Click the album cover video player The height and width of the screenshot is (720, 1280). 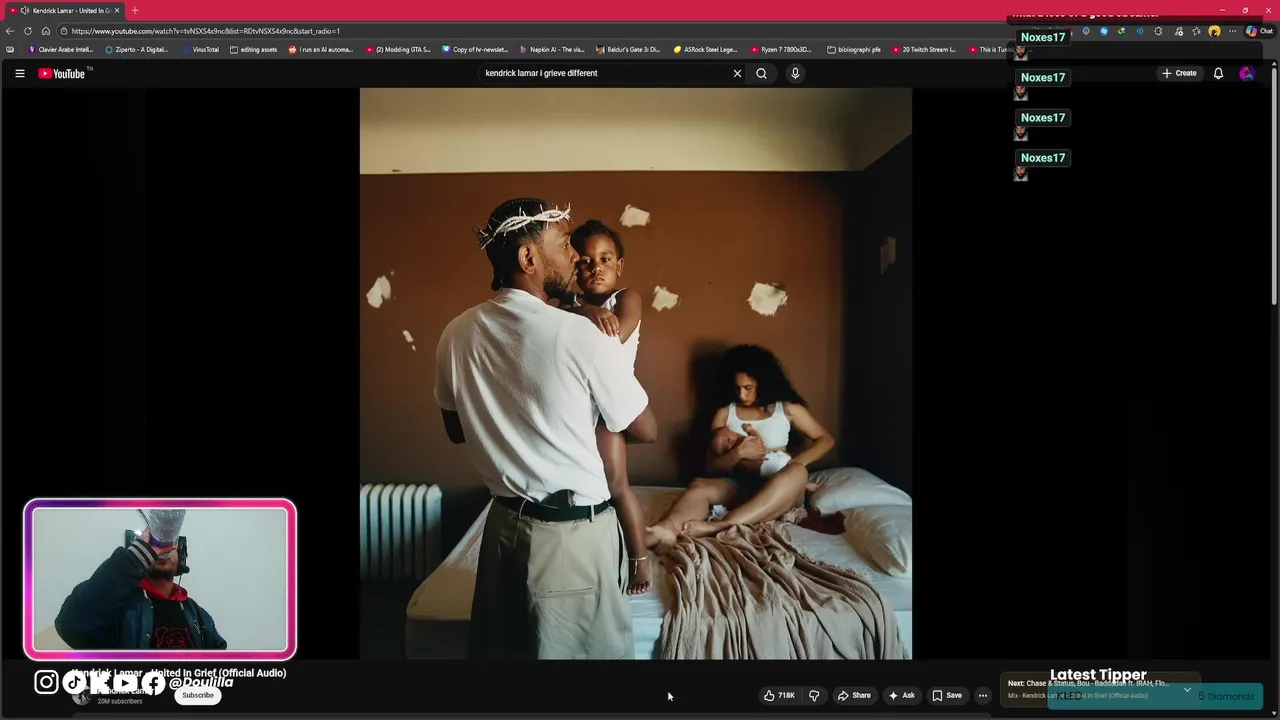(636, 373)
